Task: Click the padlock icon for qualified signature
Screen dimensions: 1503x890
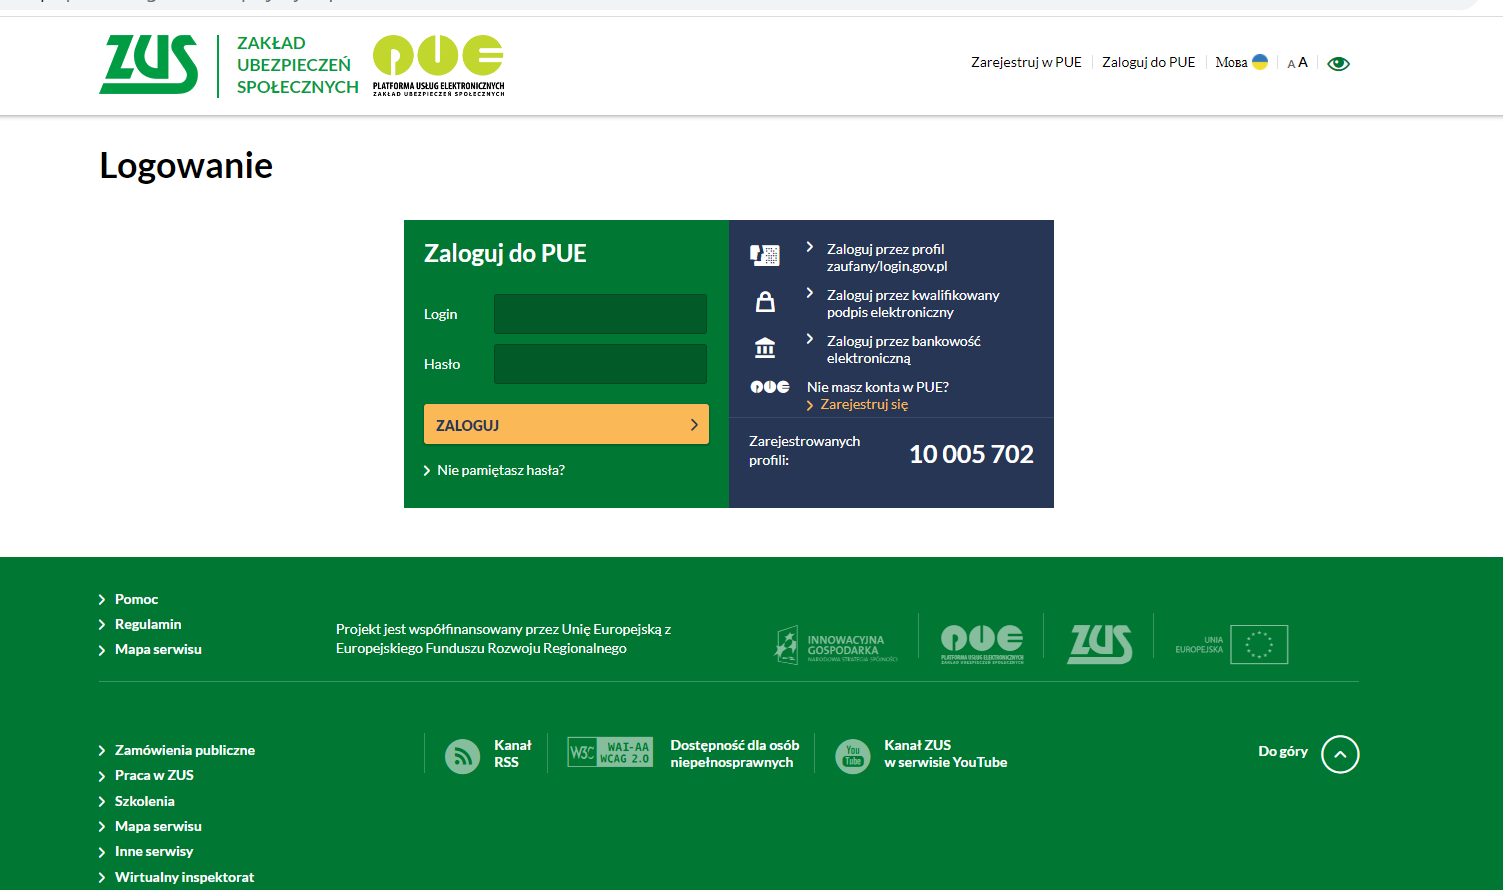Action: point(765,301)
